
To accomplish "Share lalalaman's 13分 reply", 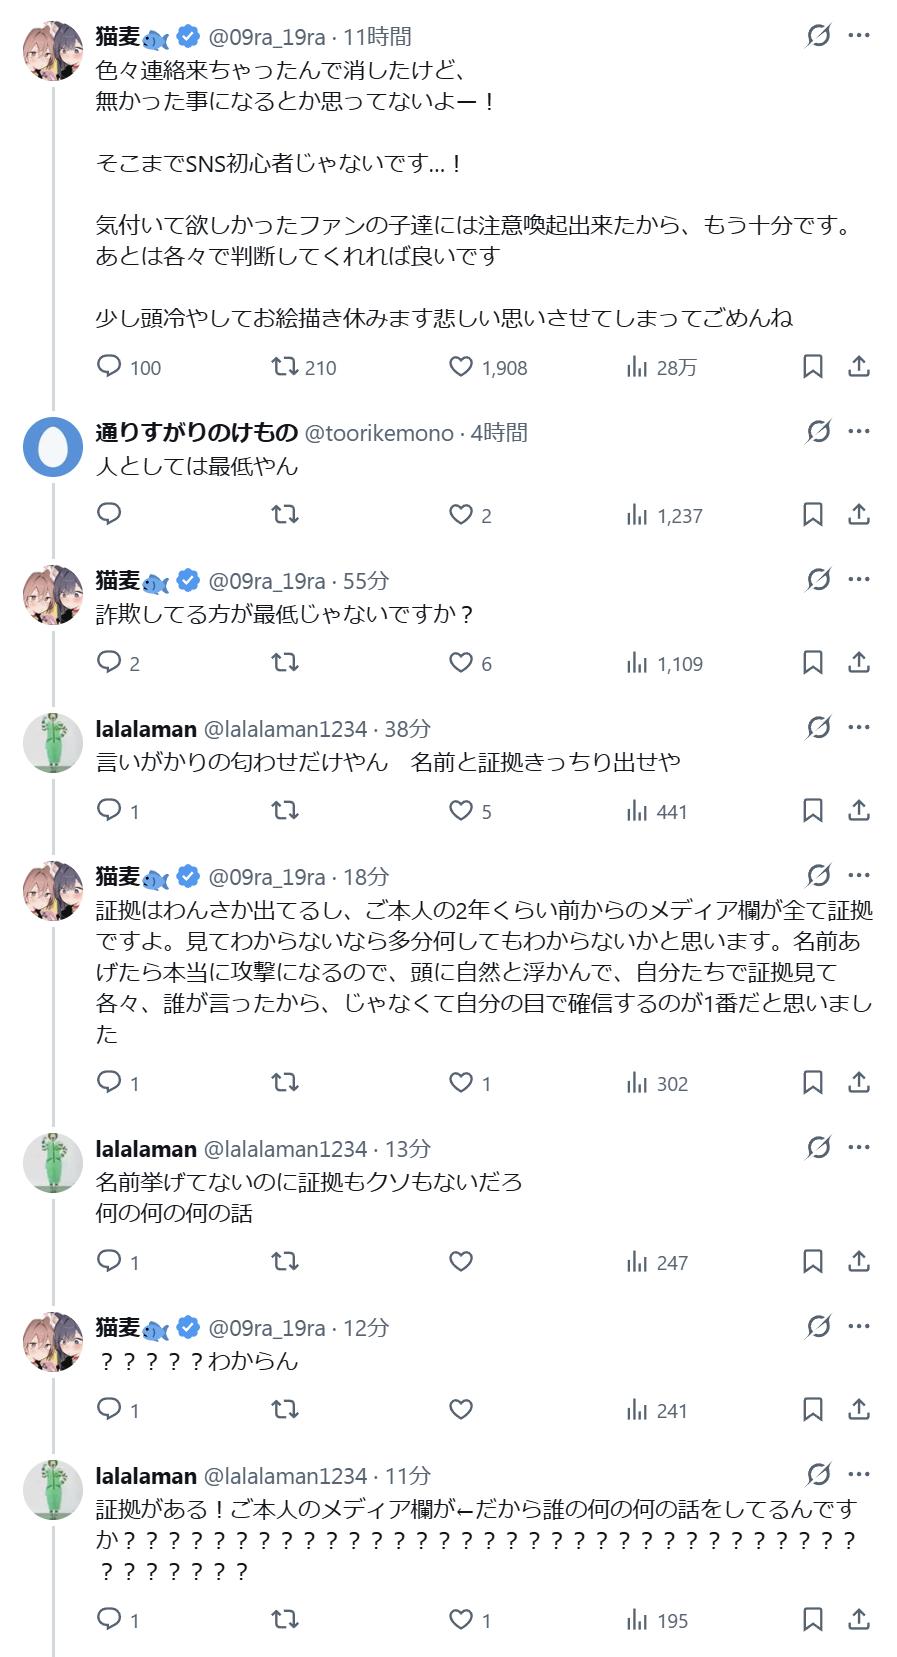I will (859, 1262).
